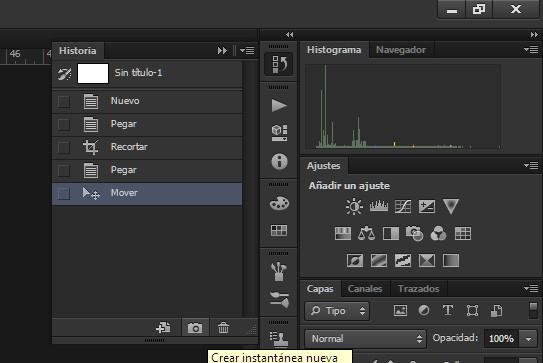The height and width of the screenshot is (363, 543).
Task: Add a Color Lookup adjustment
Action: (x=463, y=233)
